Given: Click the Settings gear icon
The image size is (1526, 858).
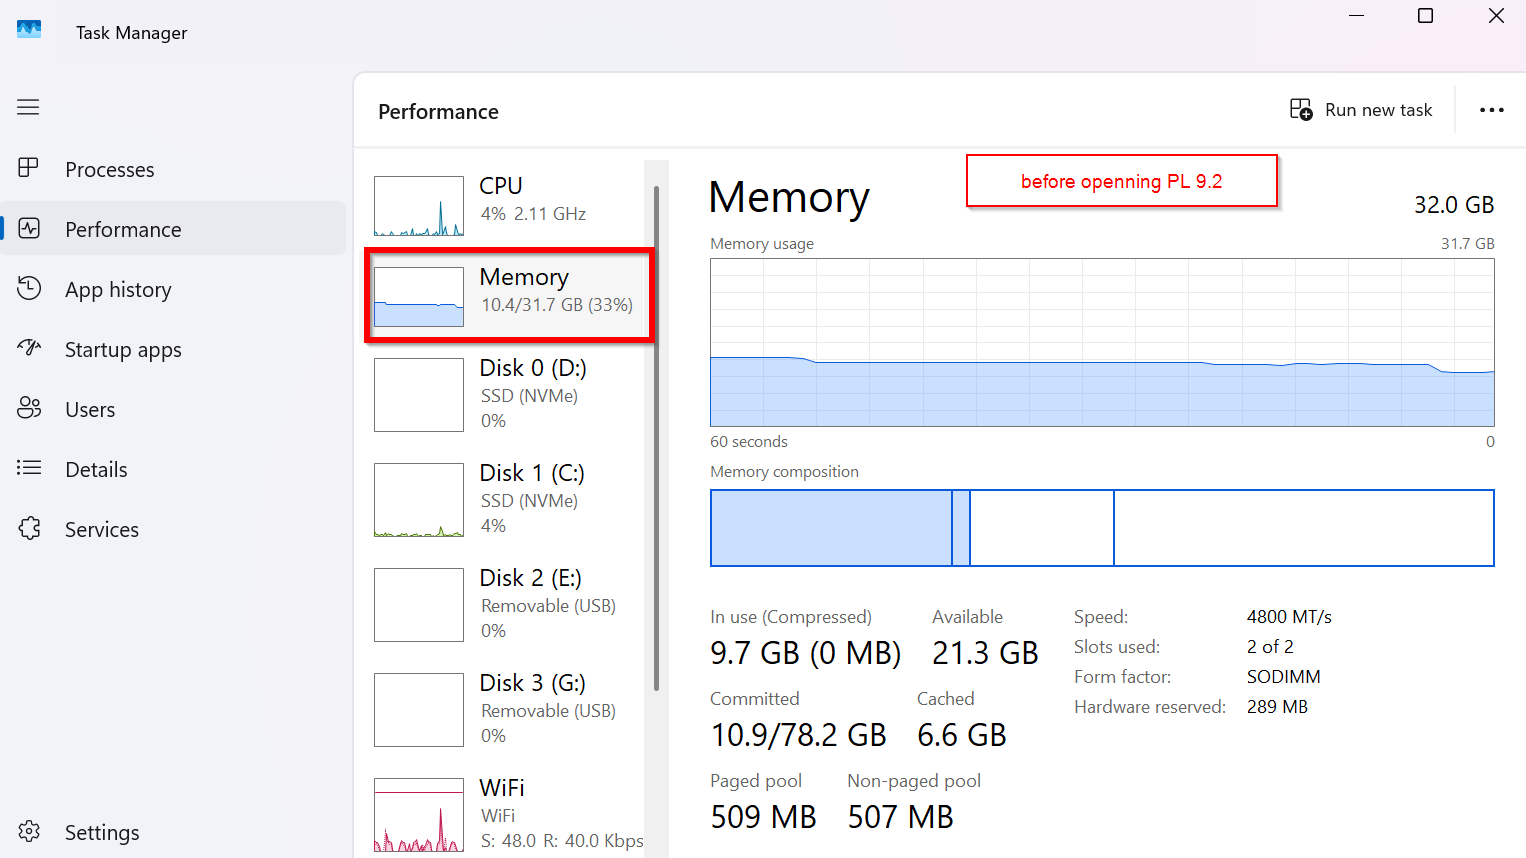Looking at the screenshot, I should pos(29,831).
